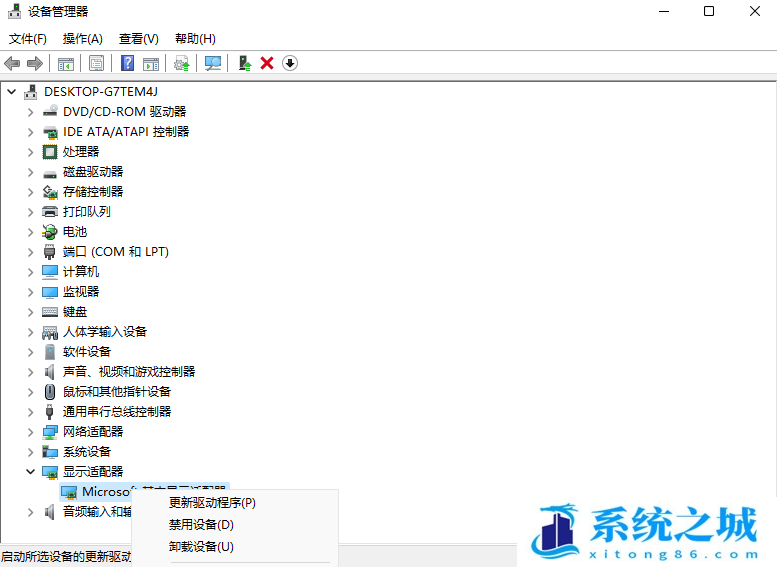Click the DVD/CD-ROM drive icon
This screenshot has height=567, width=777.
point(50,111)
